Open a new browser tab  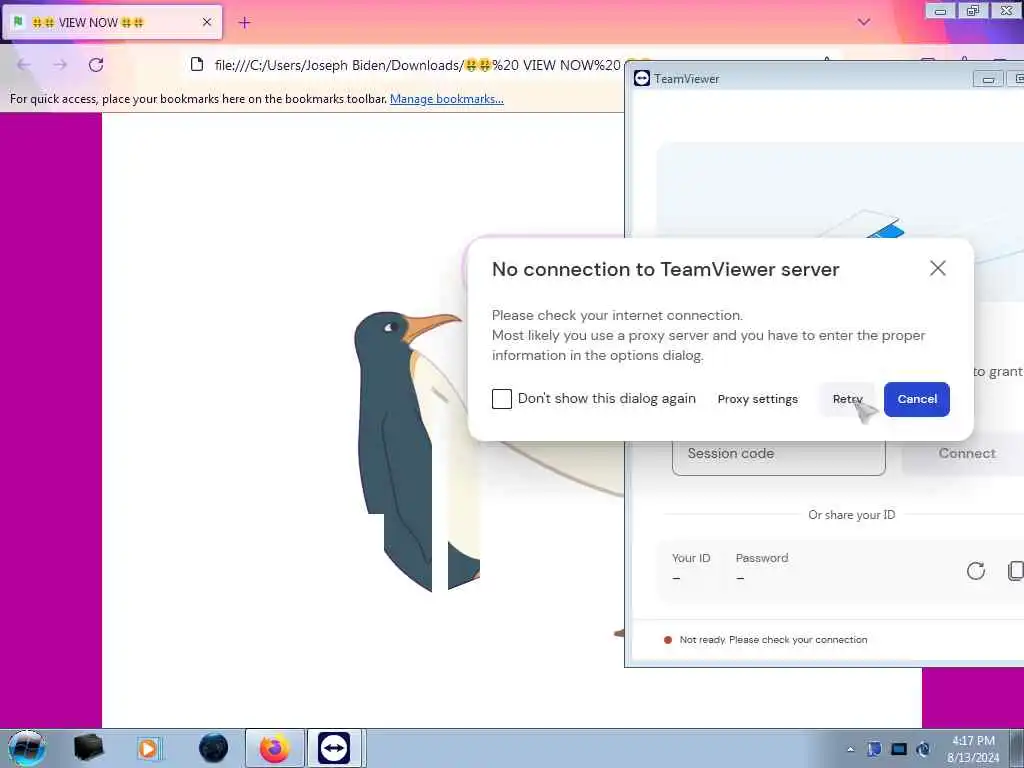[244, 23]
